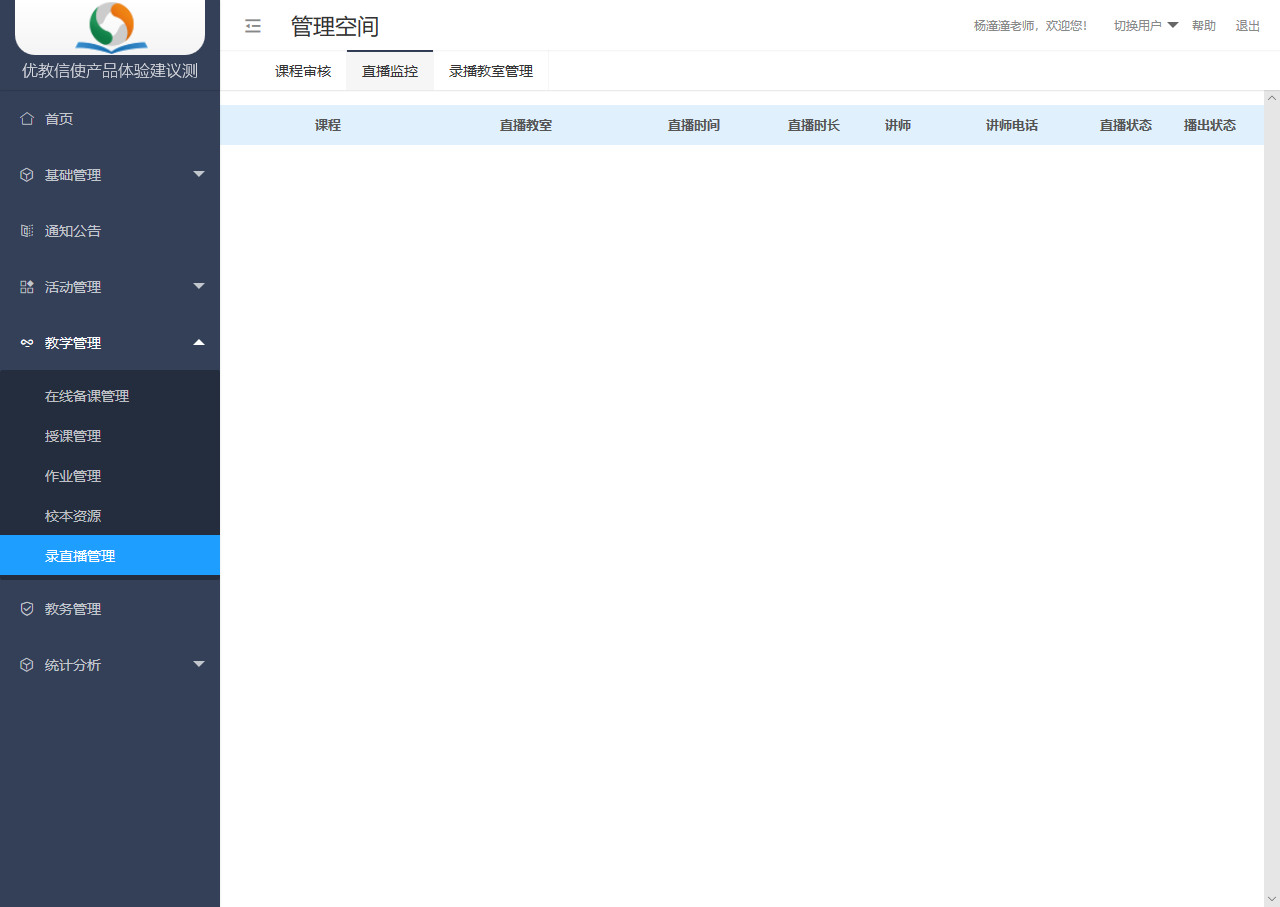
Task: Click the cube icon beside 基础管理
Action: click(27, 175)
